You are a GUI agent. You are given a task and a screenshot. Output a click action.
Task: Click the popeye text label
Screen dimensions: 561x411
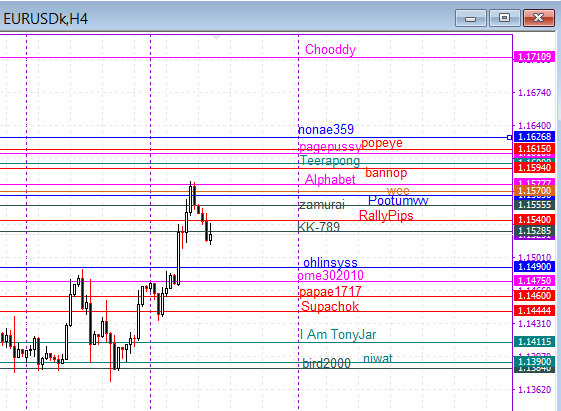[x=382, y=143]
